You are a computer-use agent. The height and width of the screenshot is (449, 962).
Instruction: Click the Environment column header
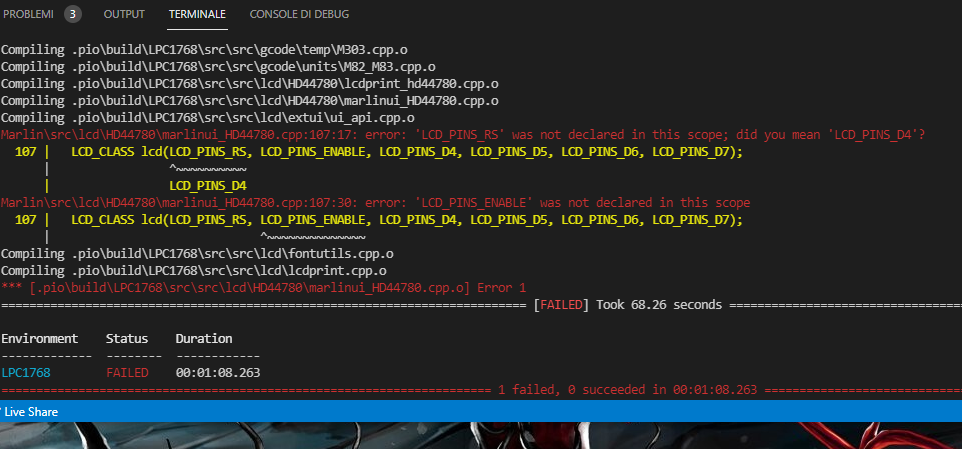40,339
